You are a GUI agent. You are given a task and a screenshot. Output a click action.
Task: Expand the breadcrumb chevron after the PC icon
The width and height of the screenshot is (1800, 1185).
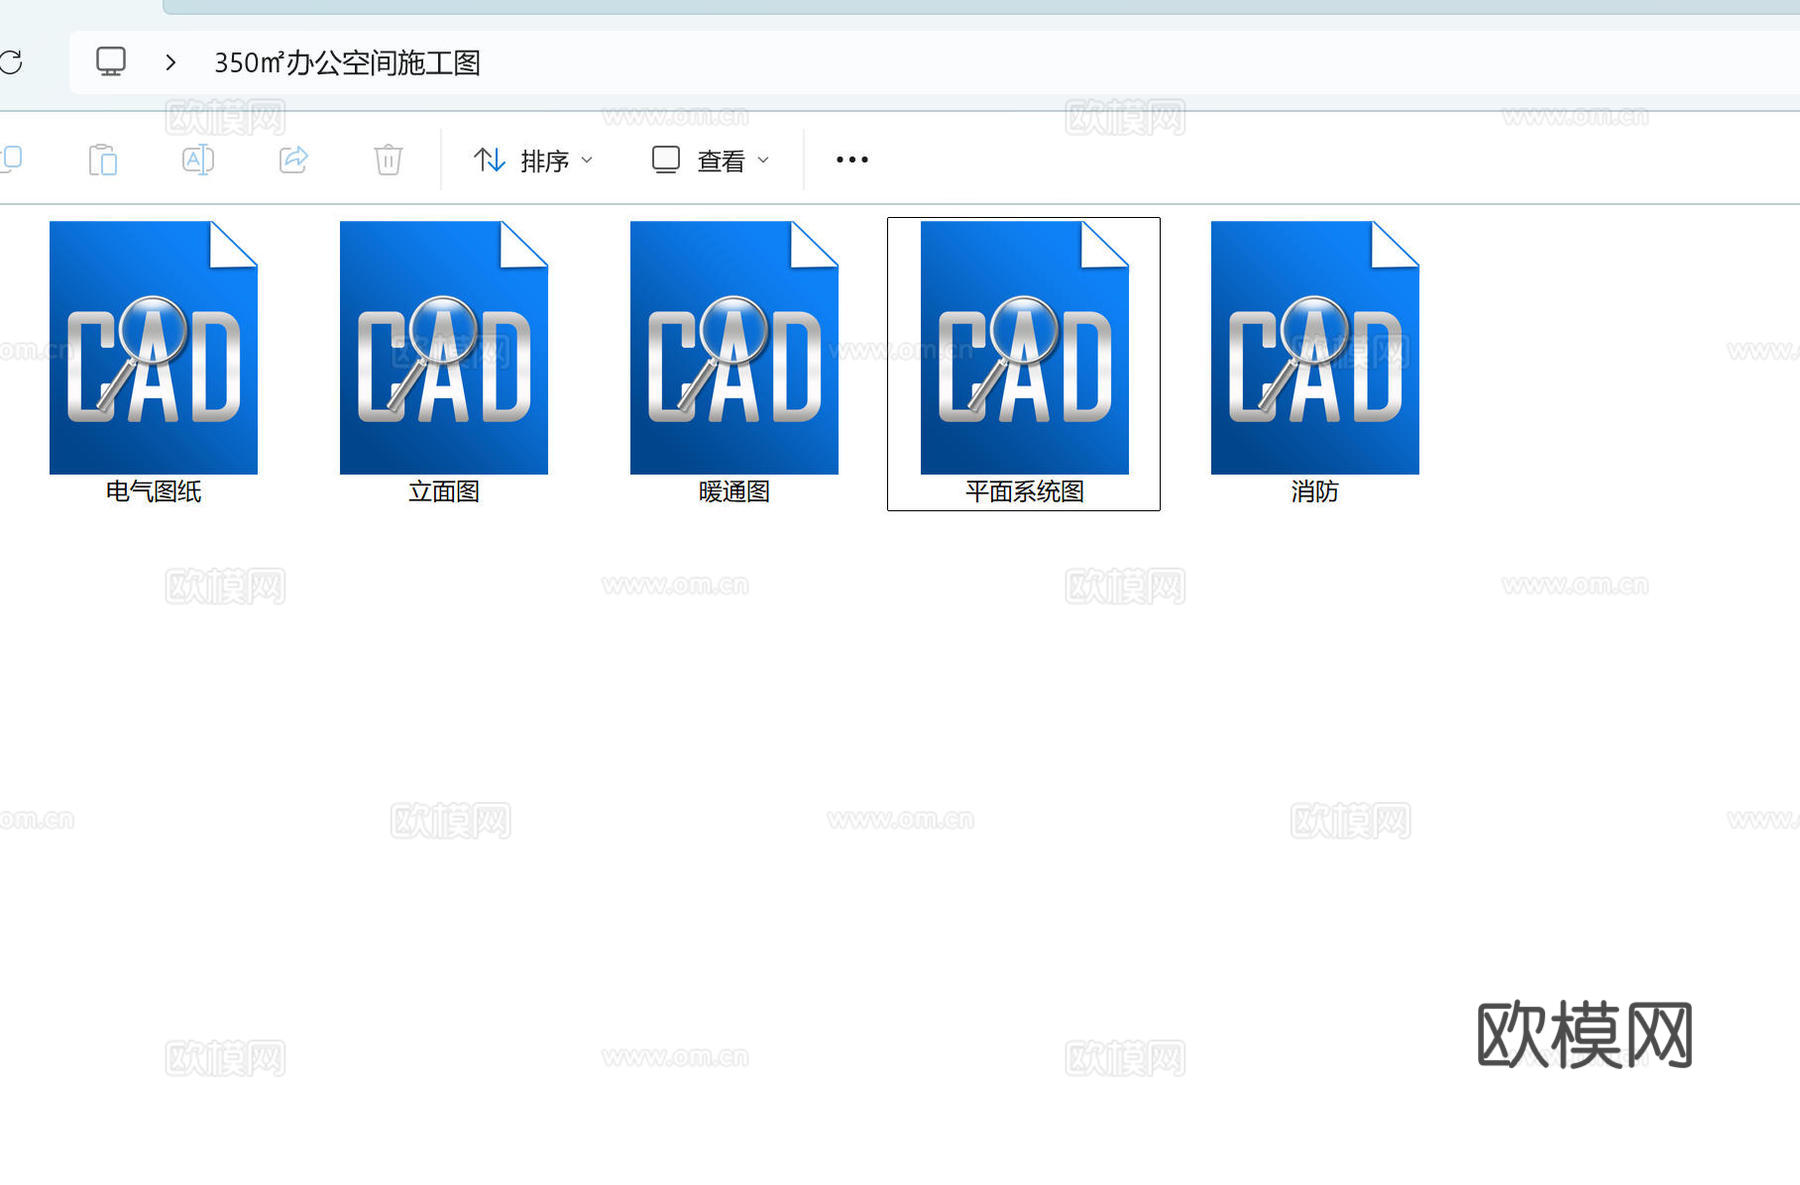[x=171, y=63]
